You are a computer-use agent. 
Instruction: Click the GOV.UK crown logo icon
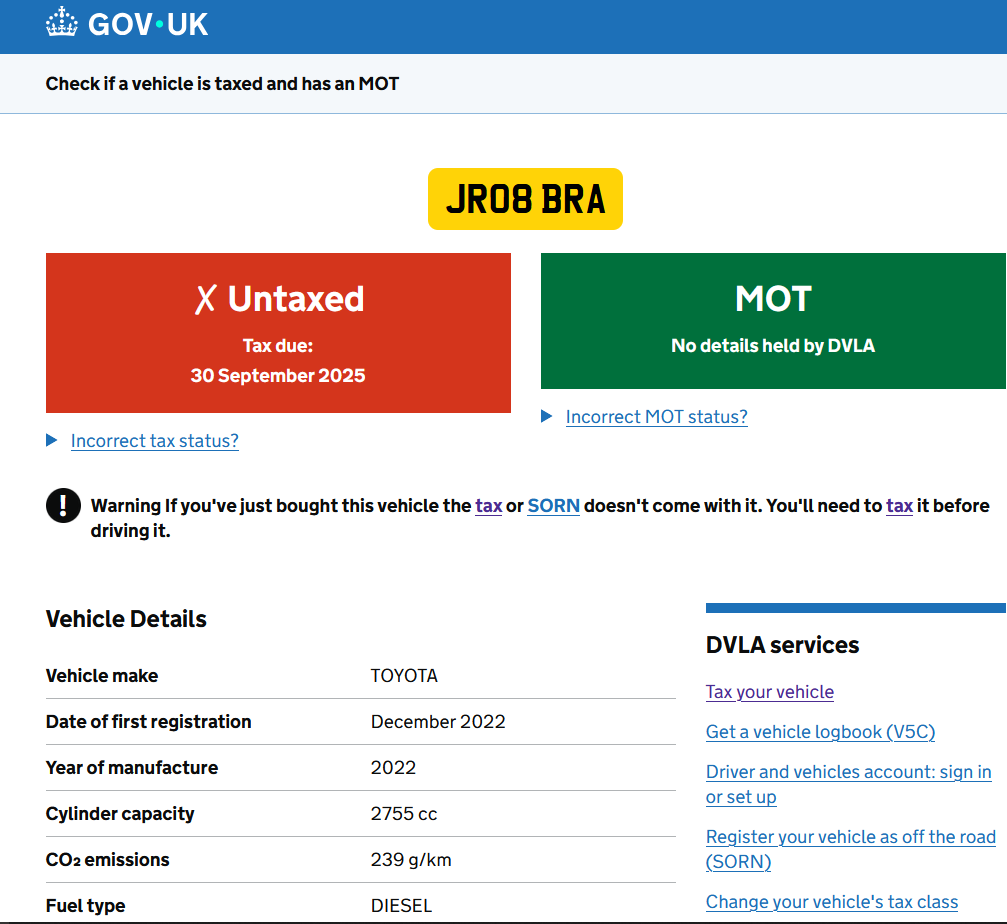(61, 24)
